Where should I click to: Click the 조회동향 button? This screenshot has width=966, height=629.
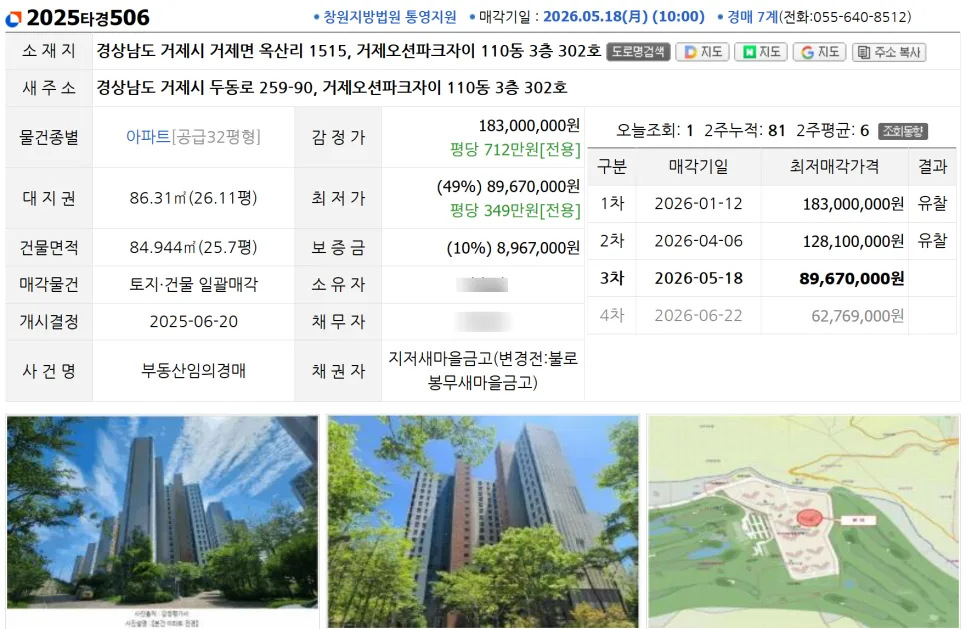tap(903, 131)
